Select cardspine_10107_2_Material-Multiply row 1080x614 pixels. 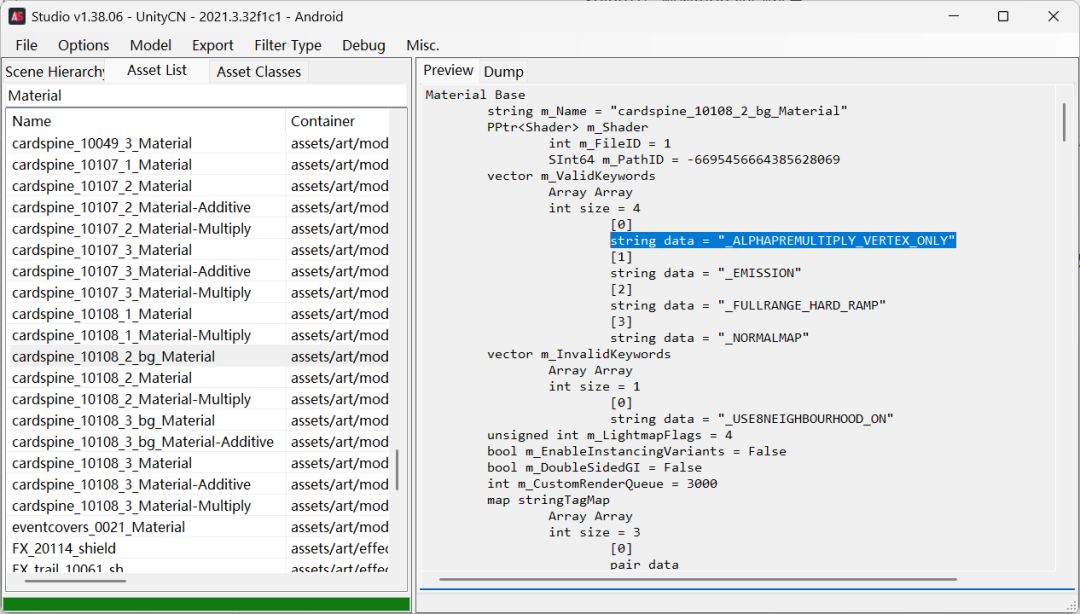click(198, 229)
